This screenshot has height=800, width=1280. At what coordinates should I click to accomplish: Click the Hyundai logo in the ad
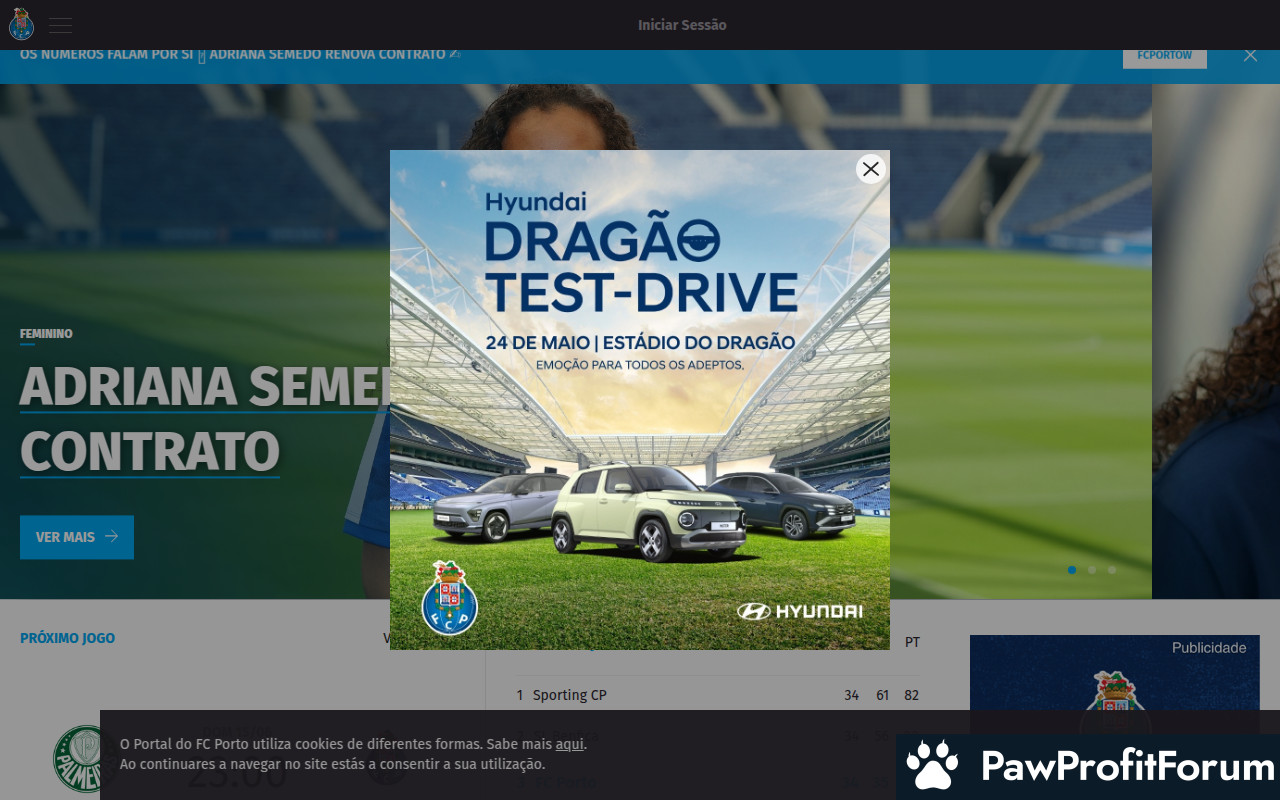[800, 611]
